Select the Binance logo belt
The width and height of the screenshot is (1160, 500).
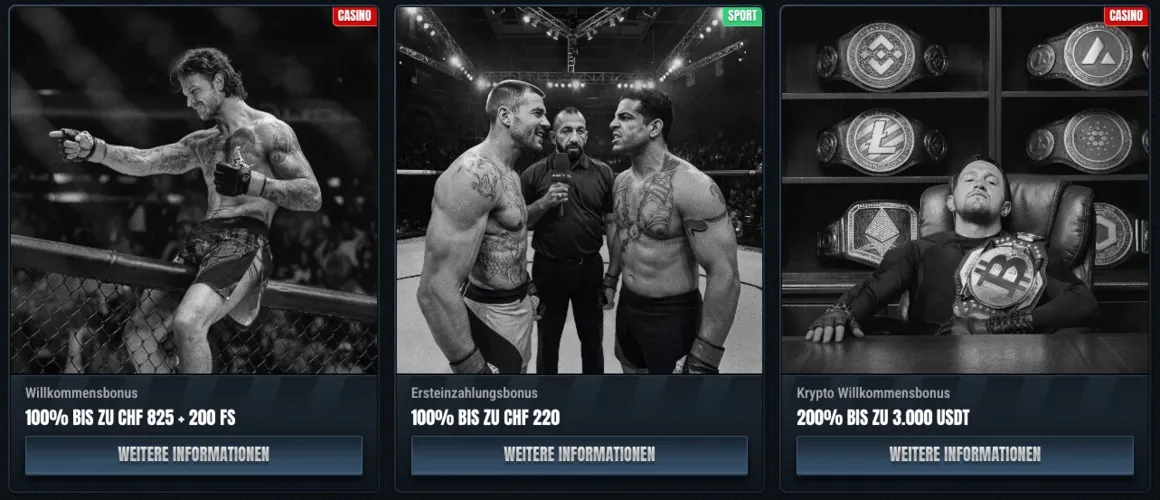[882, 56]
